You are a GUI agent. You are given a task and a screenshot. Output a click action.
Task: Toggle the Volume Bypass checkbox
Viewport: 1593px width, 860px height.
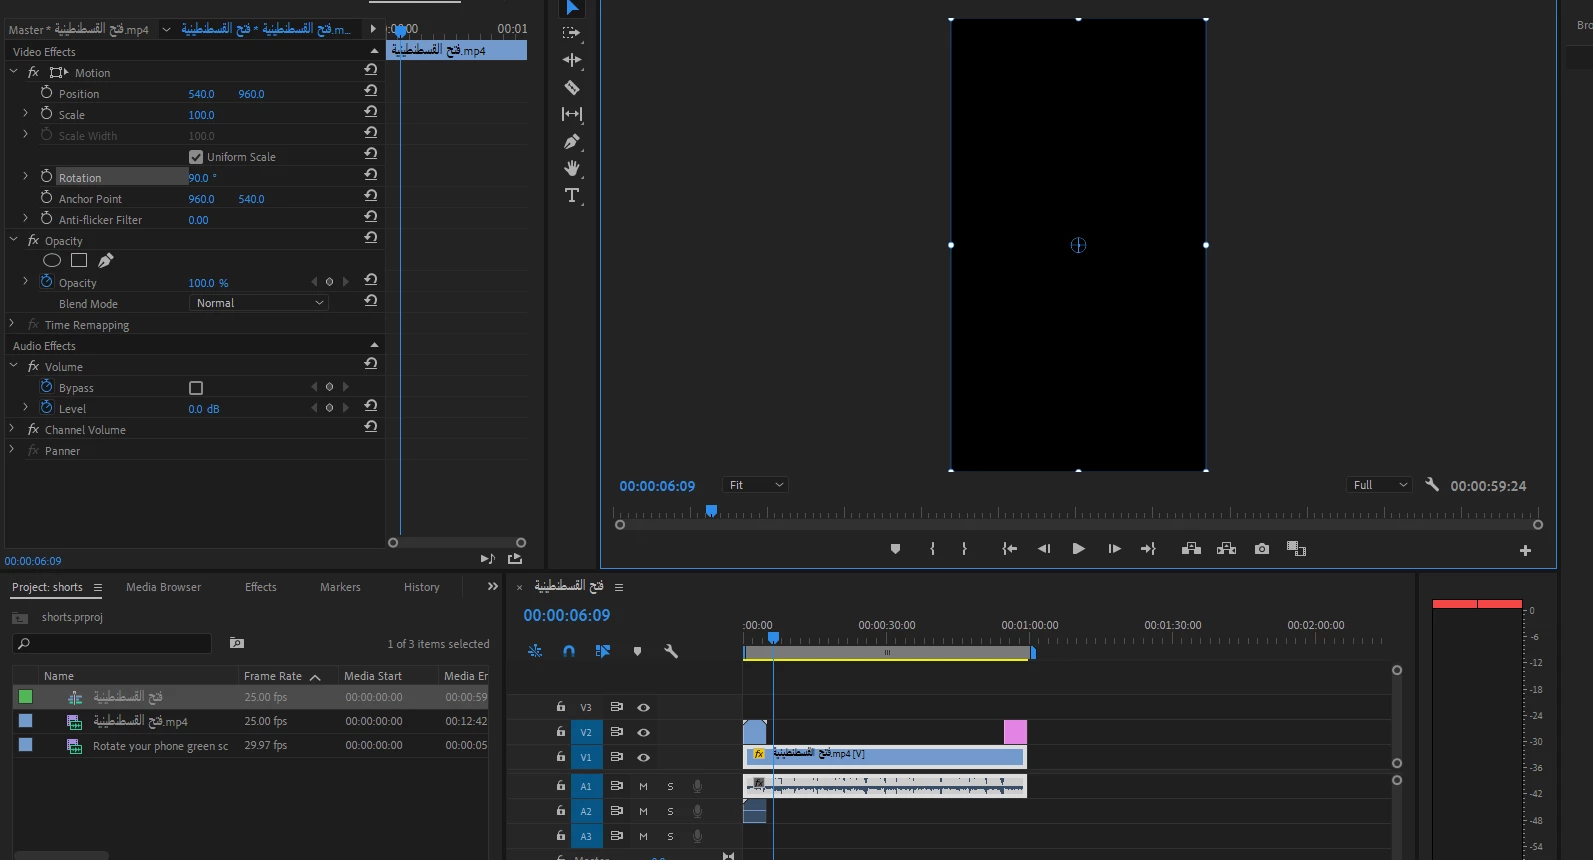tap(196, 388)
